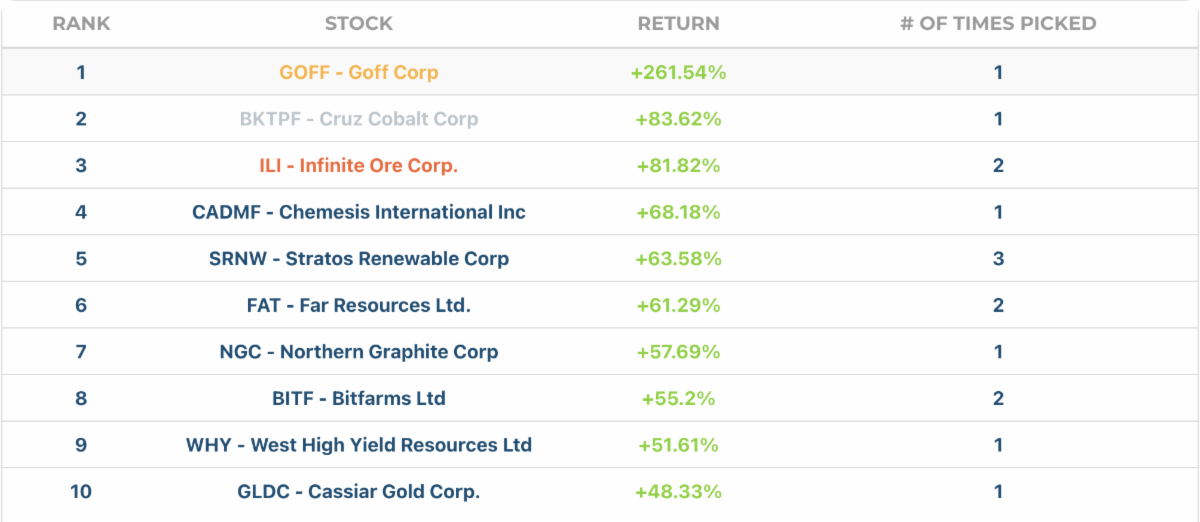Screen dimensions: 1200x522
Task: Open GLDC - Cassiar Gold Corp. link
Action: pos(359,492)
